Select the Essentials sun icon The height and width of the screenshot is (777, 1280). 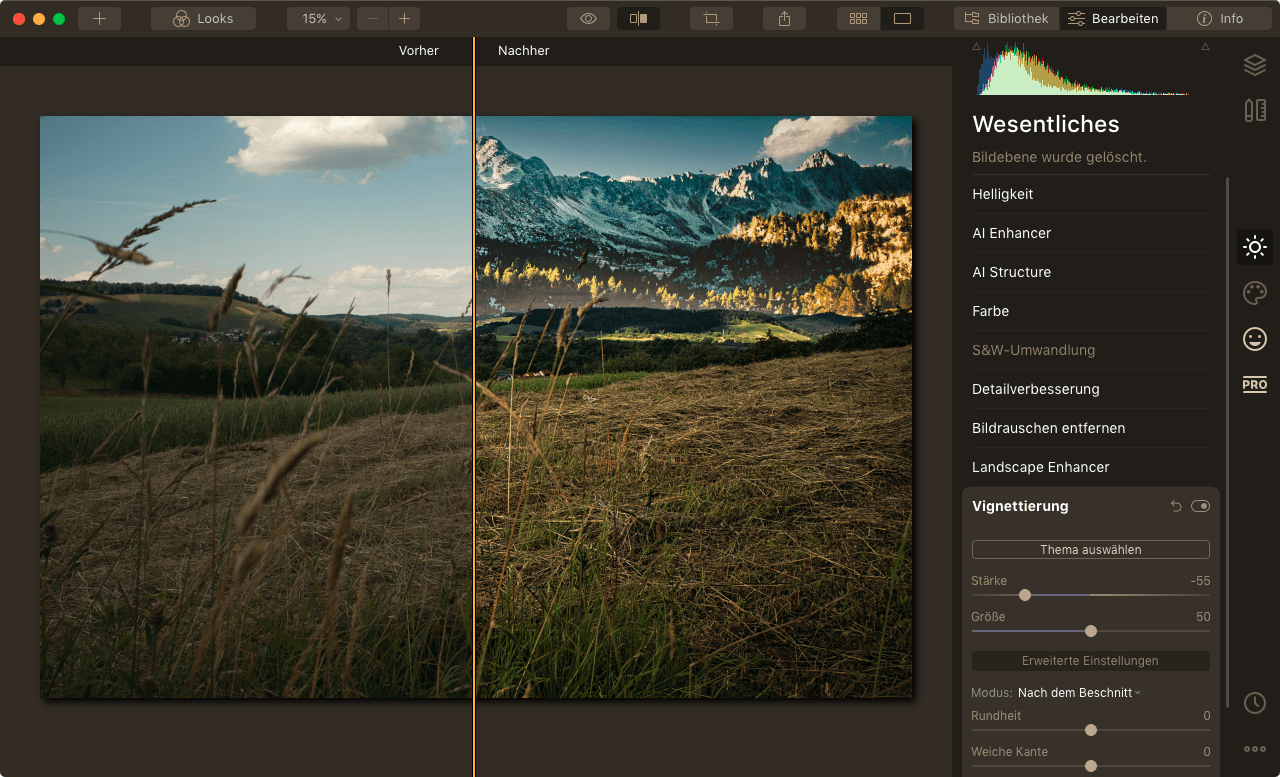coord(1254,247)
